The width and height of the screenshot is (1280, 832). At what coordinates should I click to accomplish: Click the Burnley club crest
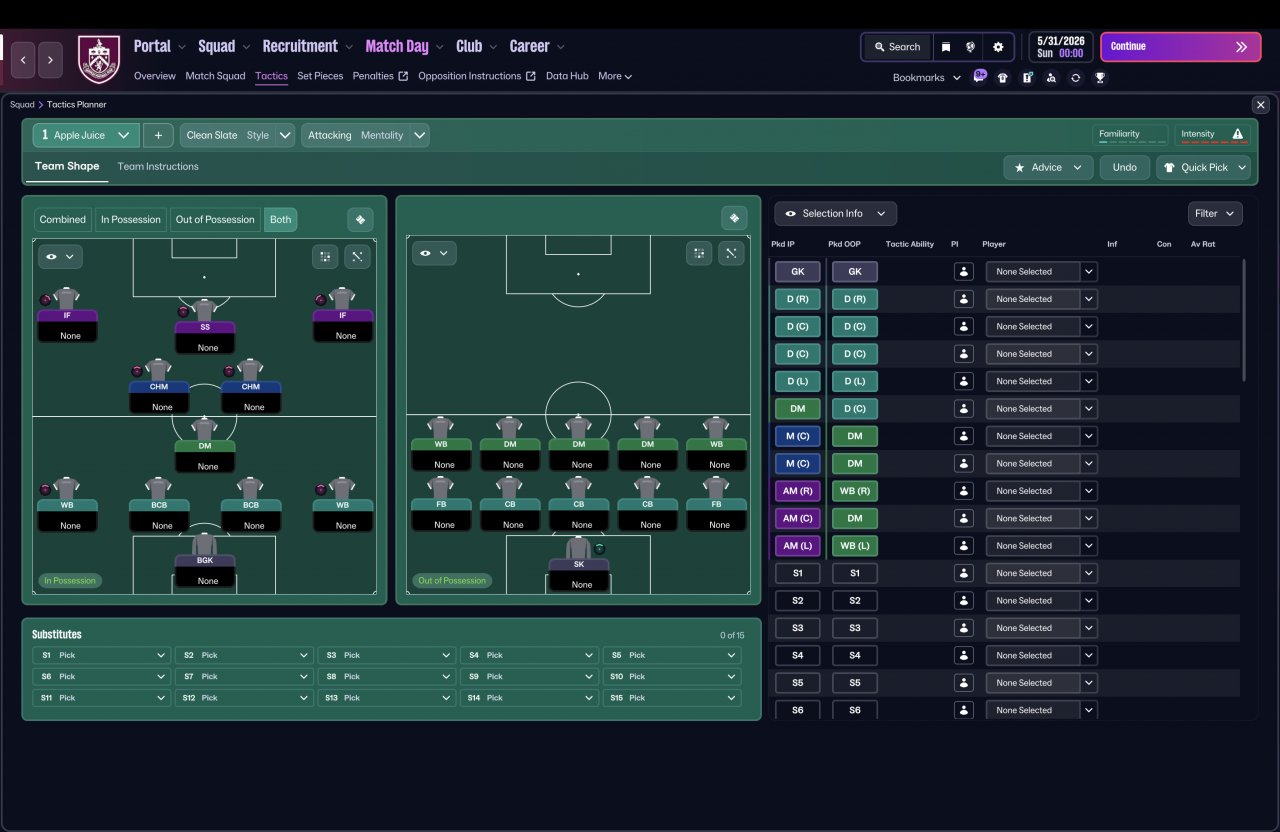[98, 60]
